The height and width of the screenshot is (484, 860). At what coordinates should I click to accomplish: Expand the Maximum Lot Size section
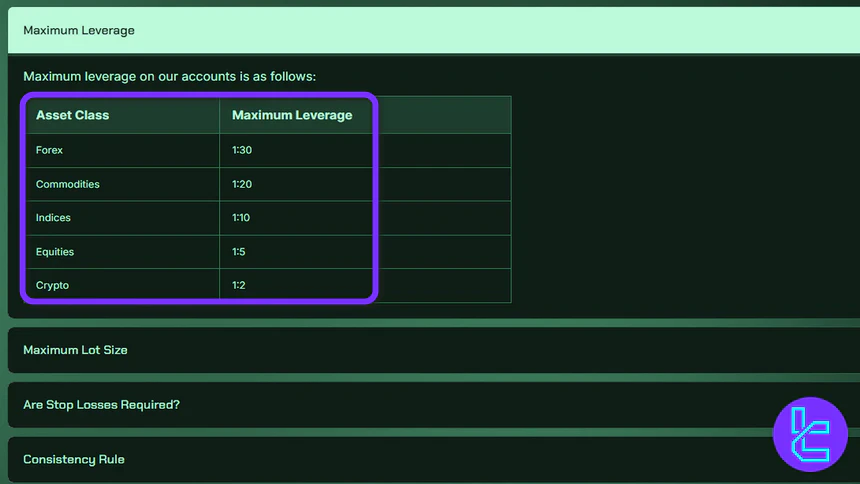tap(75, 350)
